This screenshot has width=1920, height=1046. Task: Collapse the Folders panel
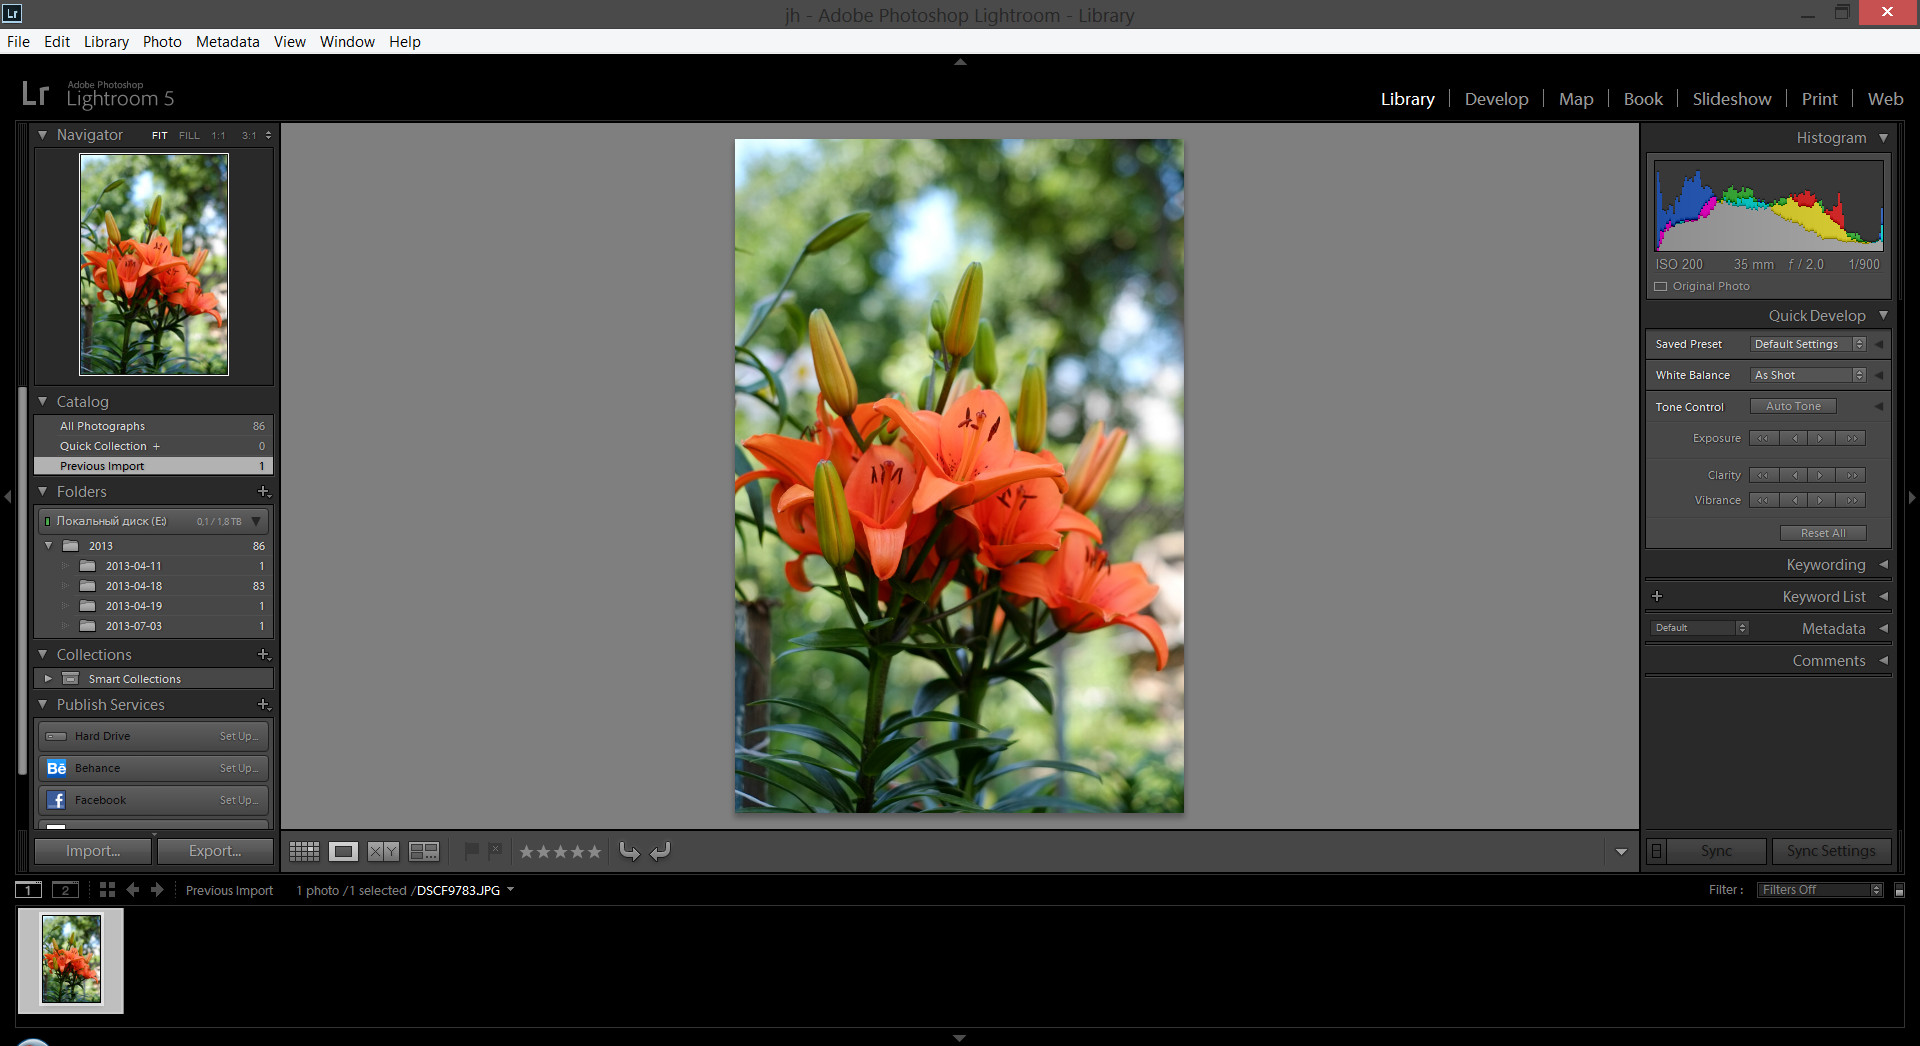click(x=42, y=491)
